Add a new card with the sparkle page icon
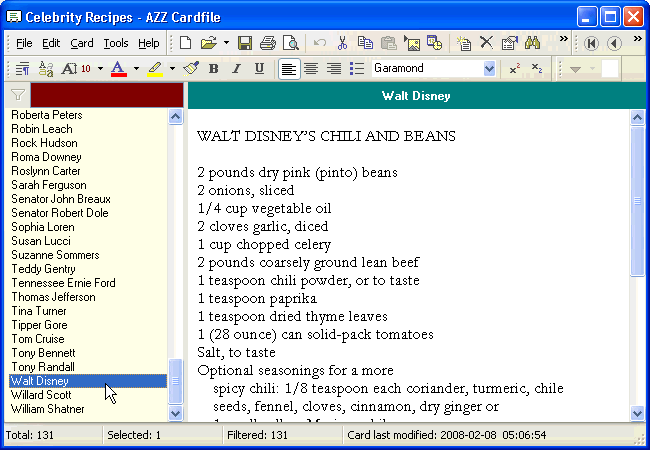 pyautogui.click(x=463, y=43)
